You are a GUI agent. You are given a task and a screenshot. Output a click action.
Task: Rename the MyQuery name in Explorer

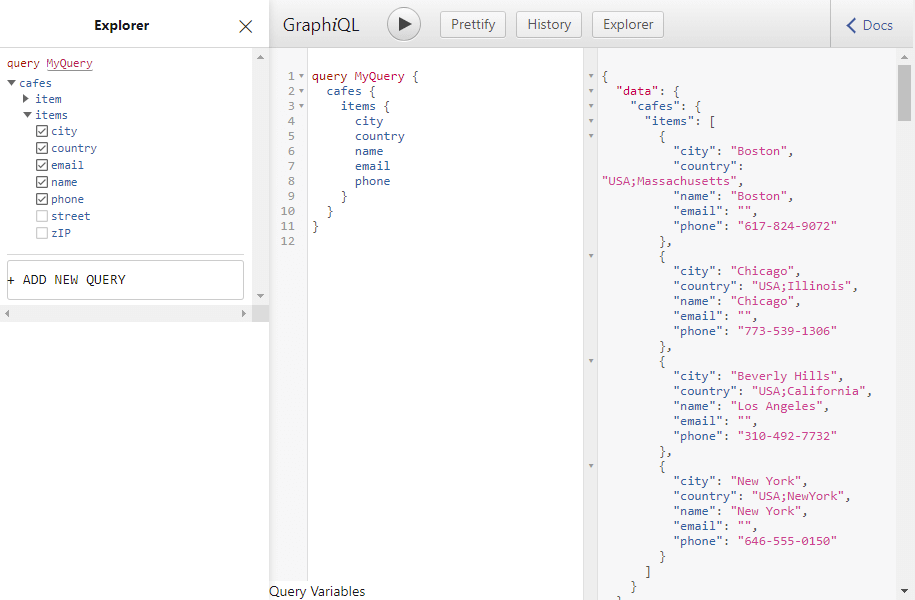[69, 63]
